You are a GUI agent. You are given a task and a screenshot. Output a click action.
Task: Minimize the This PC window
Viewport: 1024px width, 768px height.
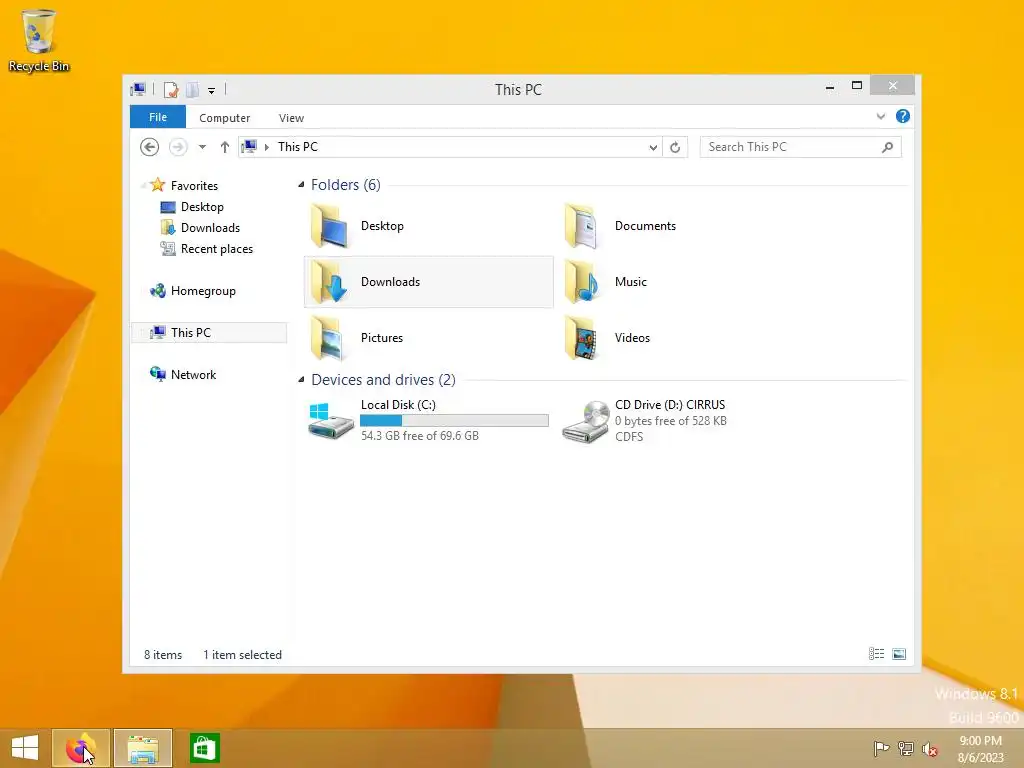830,86
